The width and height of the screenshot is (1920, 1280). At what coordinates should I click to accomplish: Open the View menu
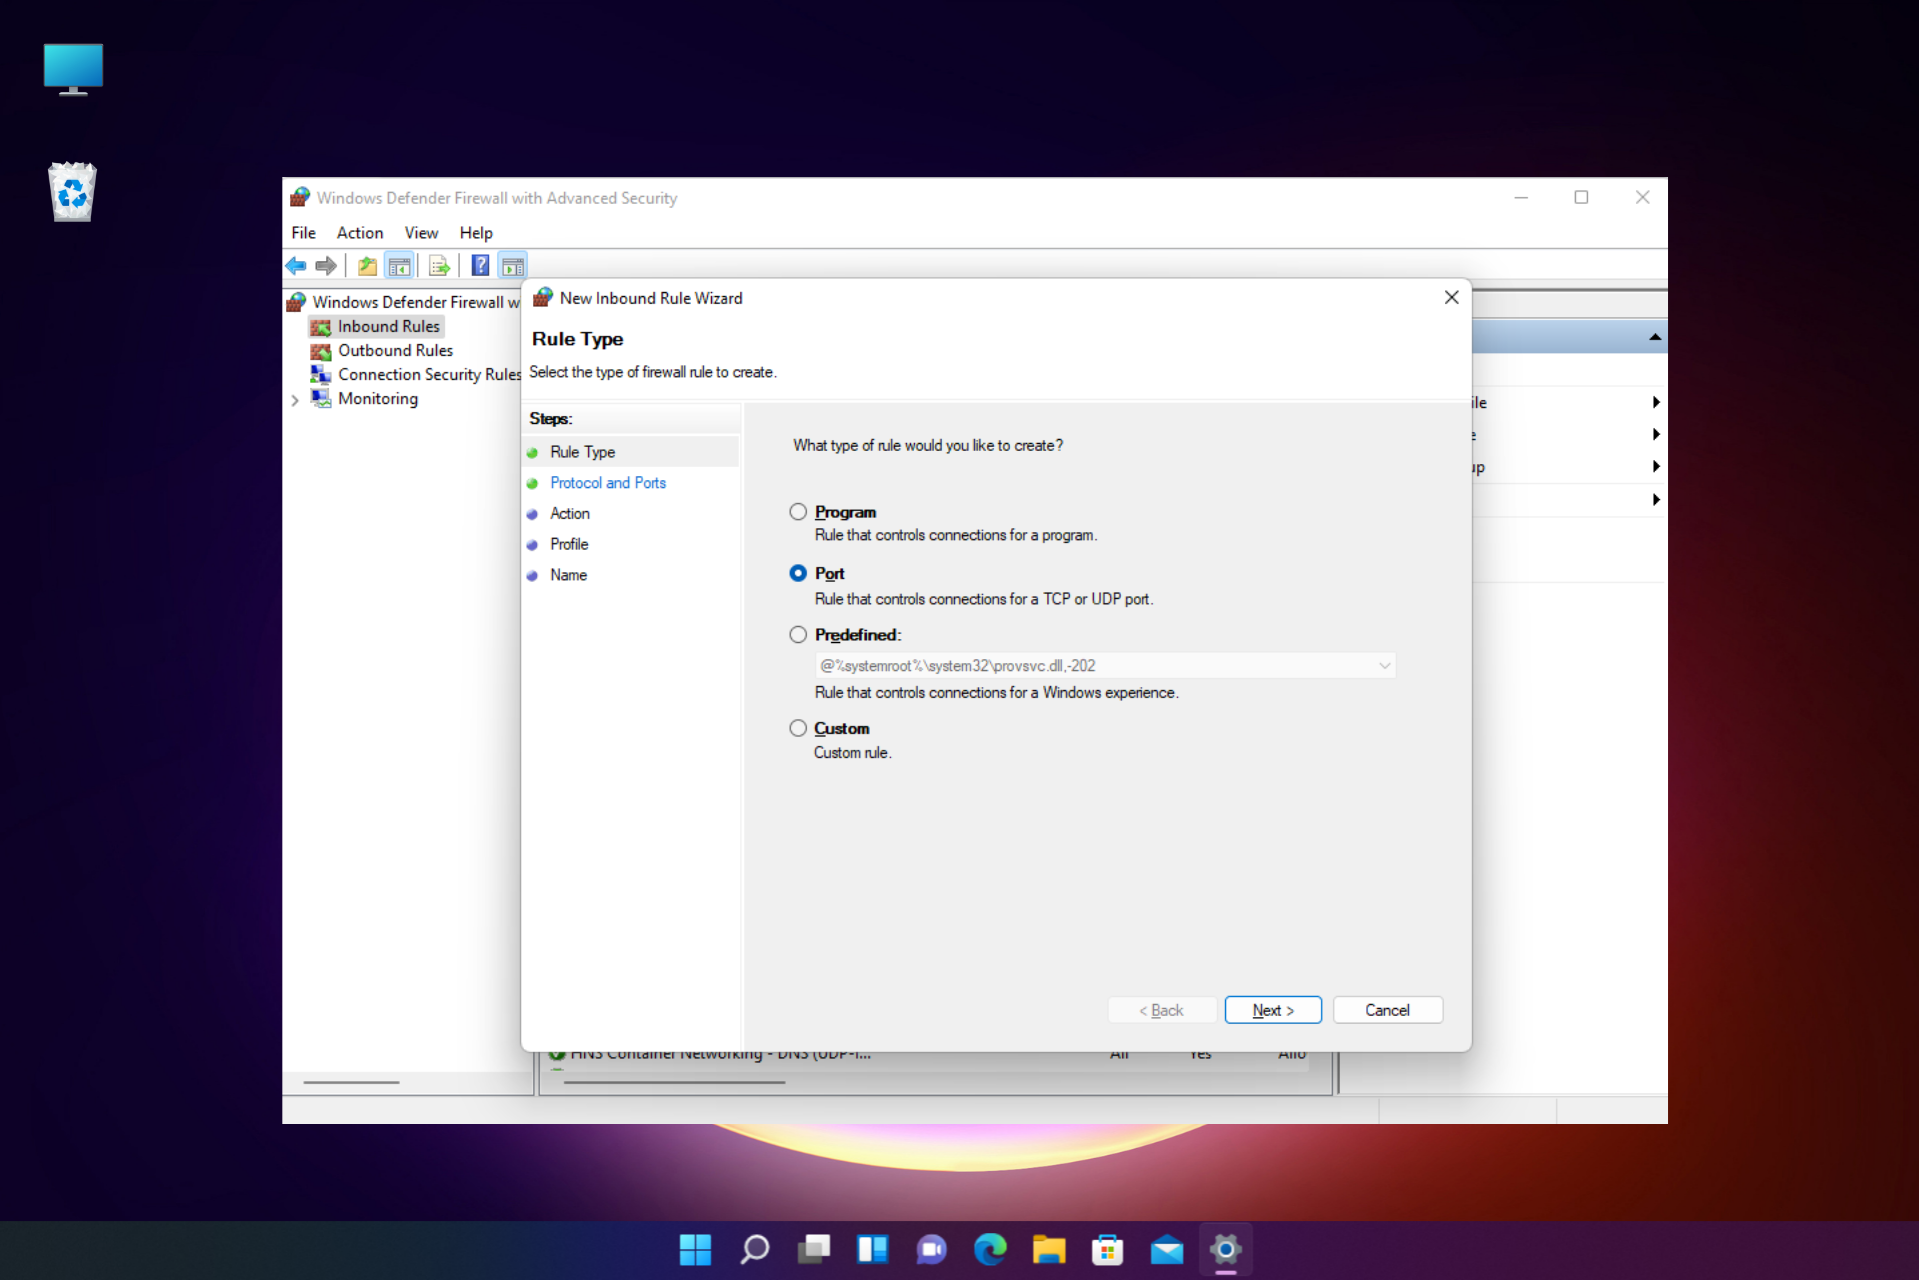point(421,232)
